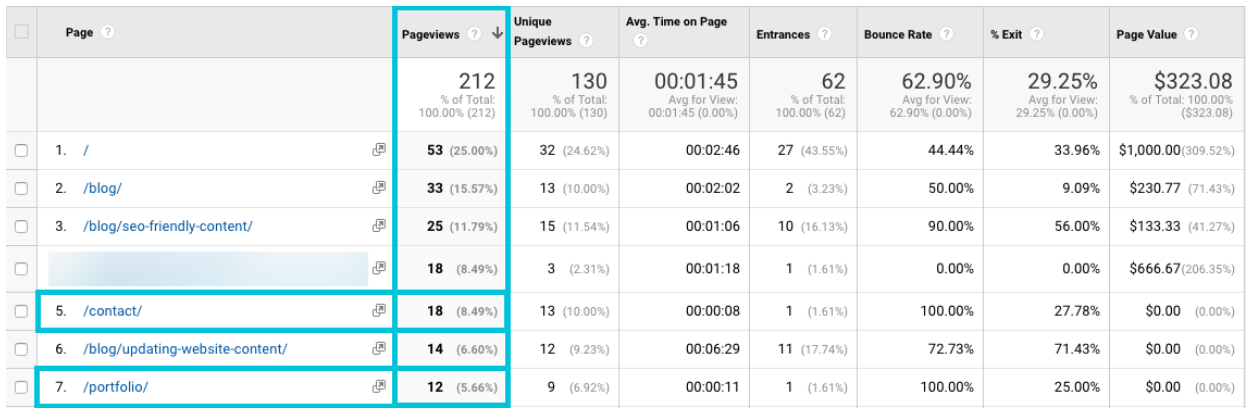Screen dimensions: 1252x415
Task: Sort table by Avg. Time on Page
Action: pos(675,21)
